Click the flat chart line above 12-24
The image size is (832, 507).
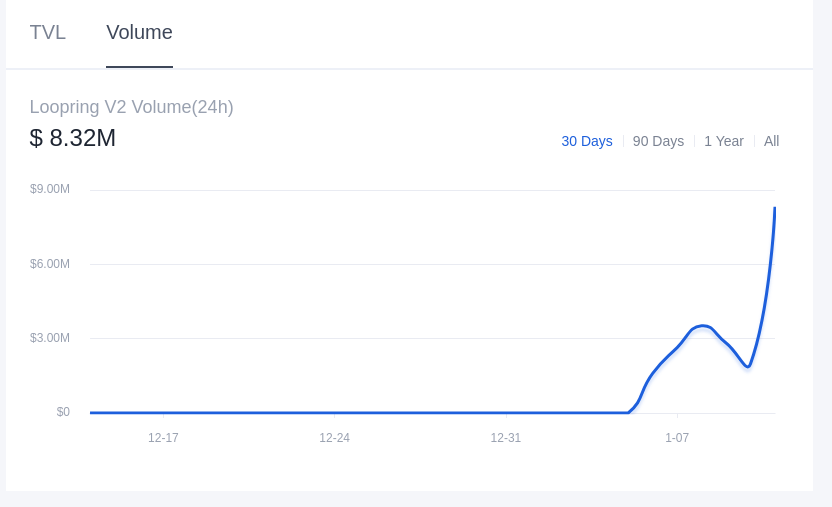point(334,412)
